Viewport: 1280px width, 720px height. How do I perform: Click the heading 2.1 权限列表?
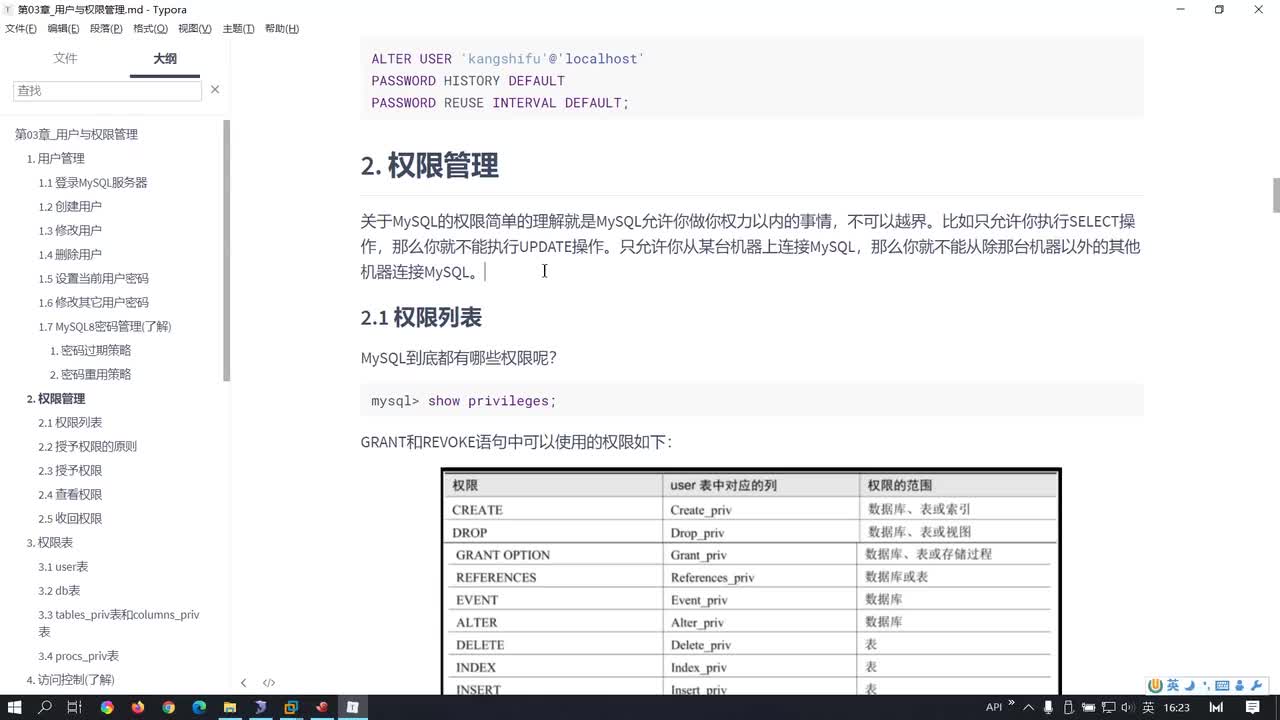[x=421, y=317]
